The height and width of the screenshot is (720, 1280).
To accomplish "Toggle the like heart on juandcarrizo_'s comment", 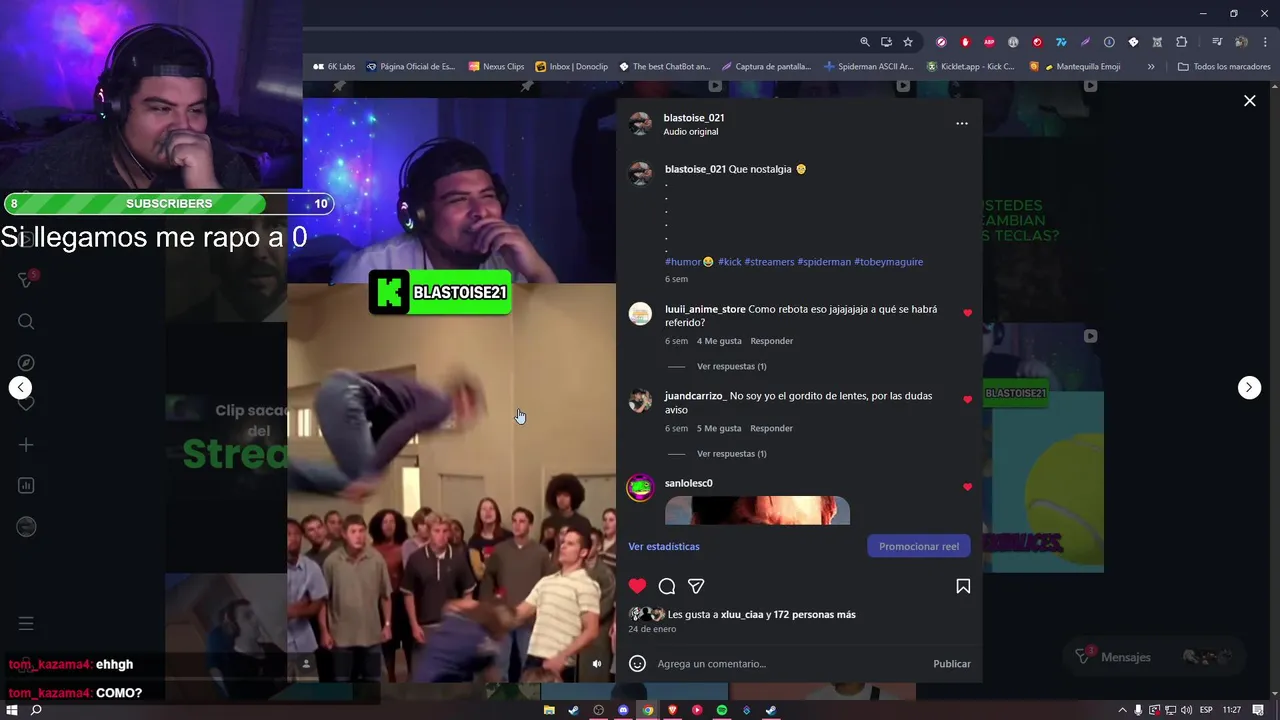I will [x=967, y=400].
